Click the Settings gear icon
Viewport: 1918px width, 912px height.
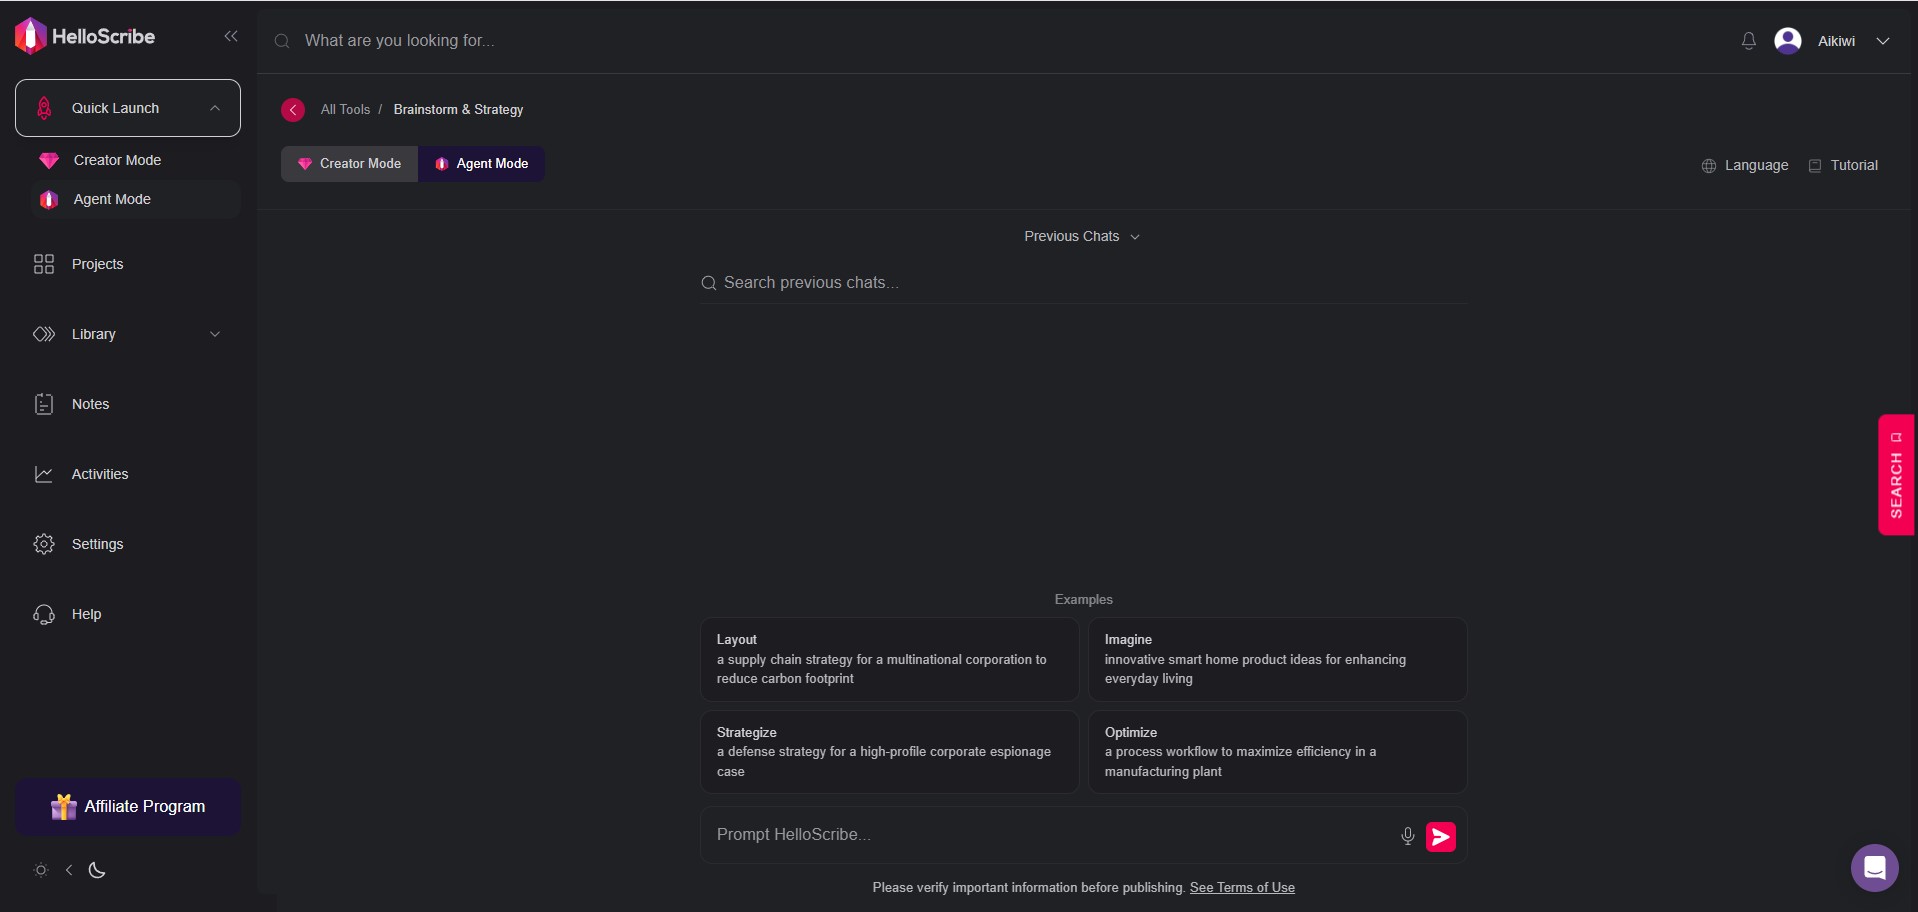pyautogui.click(x=44, y=544)
